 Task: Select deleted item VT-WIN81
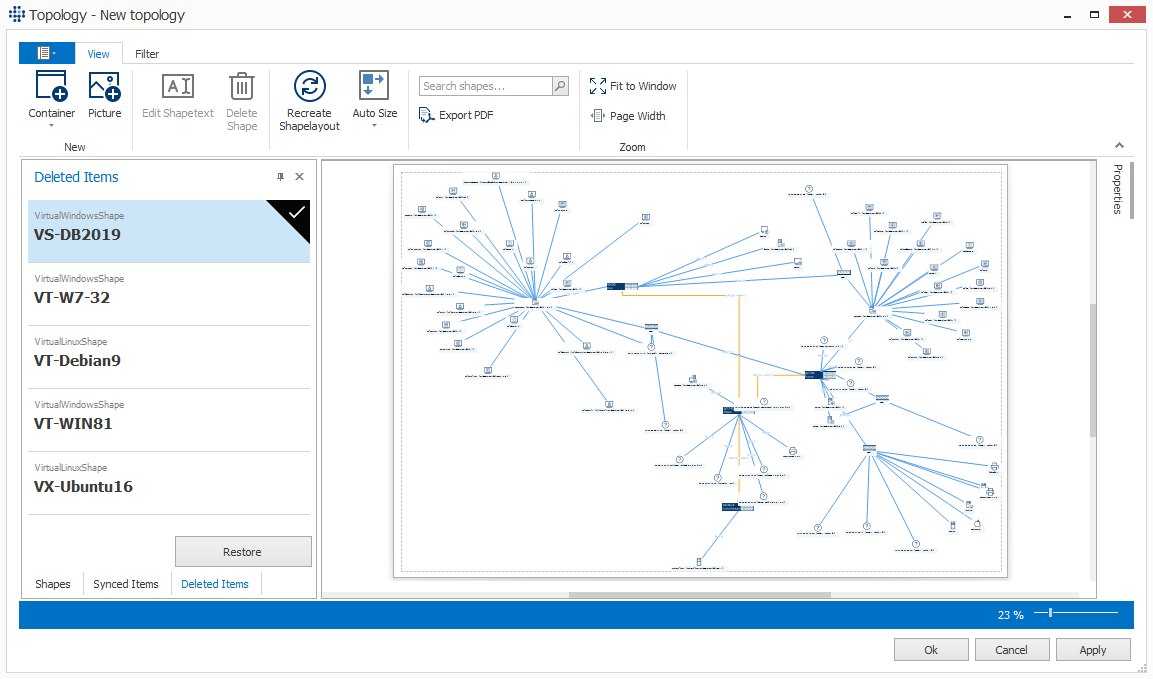click(x=169, y=420)
